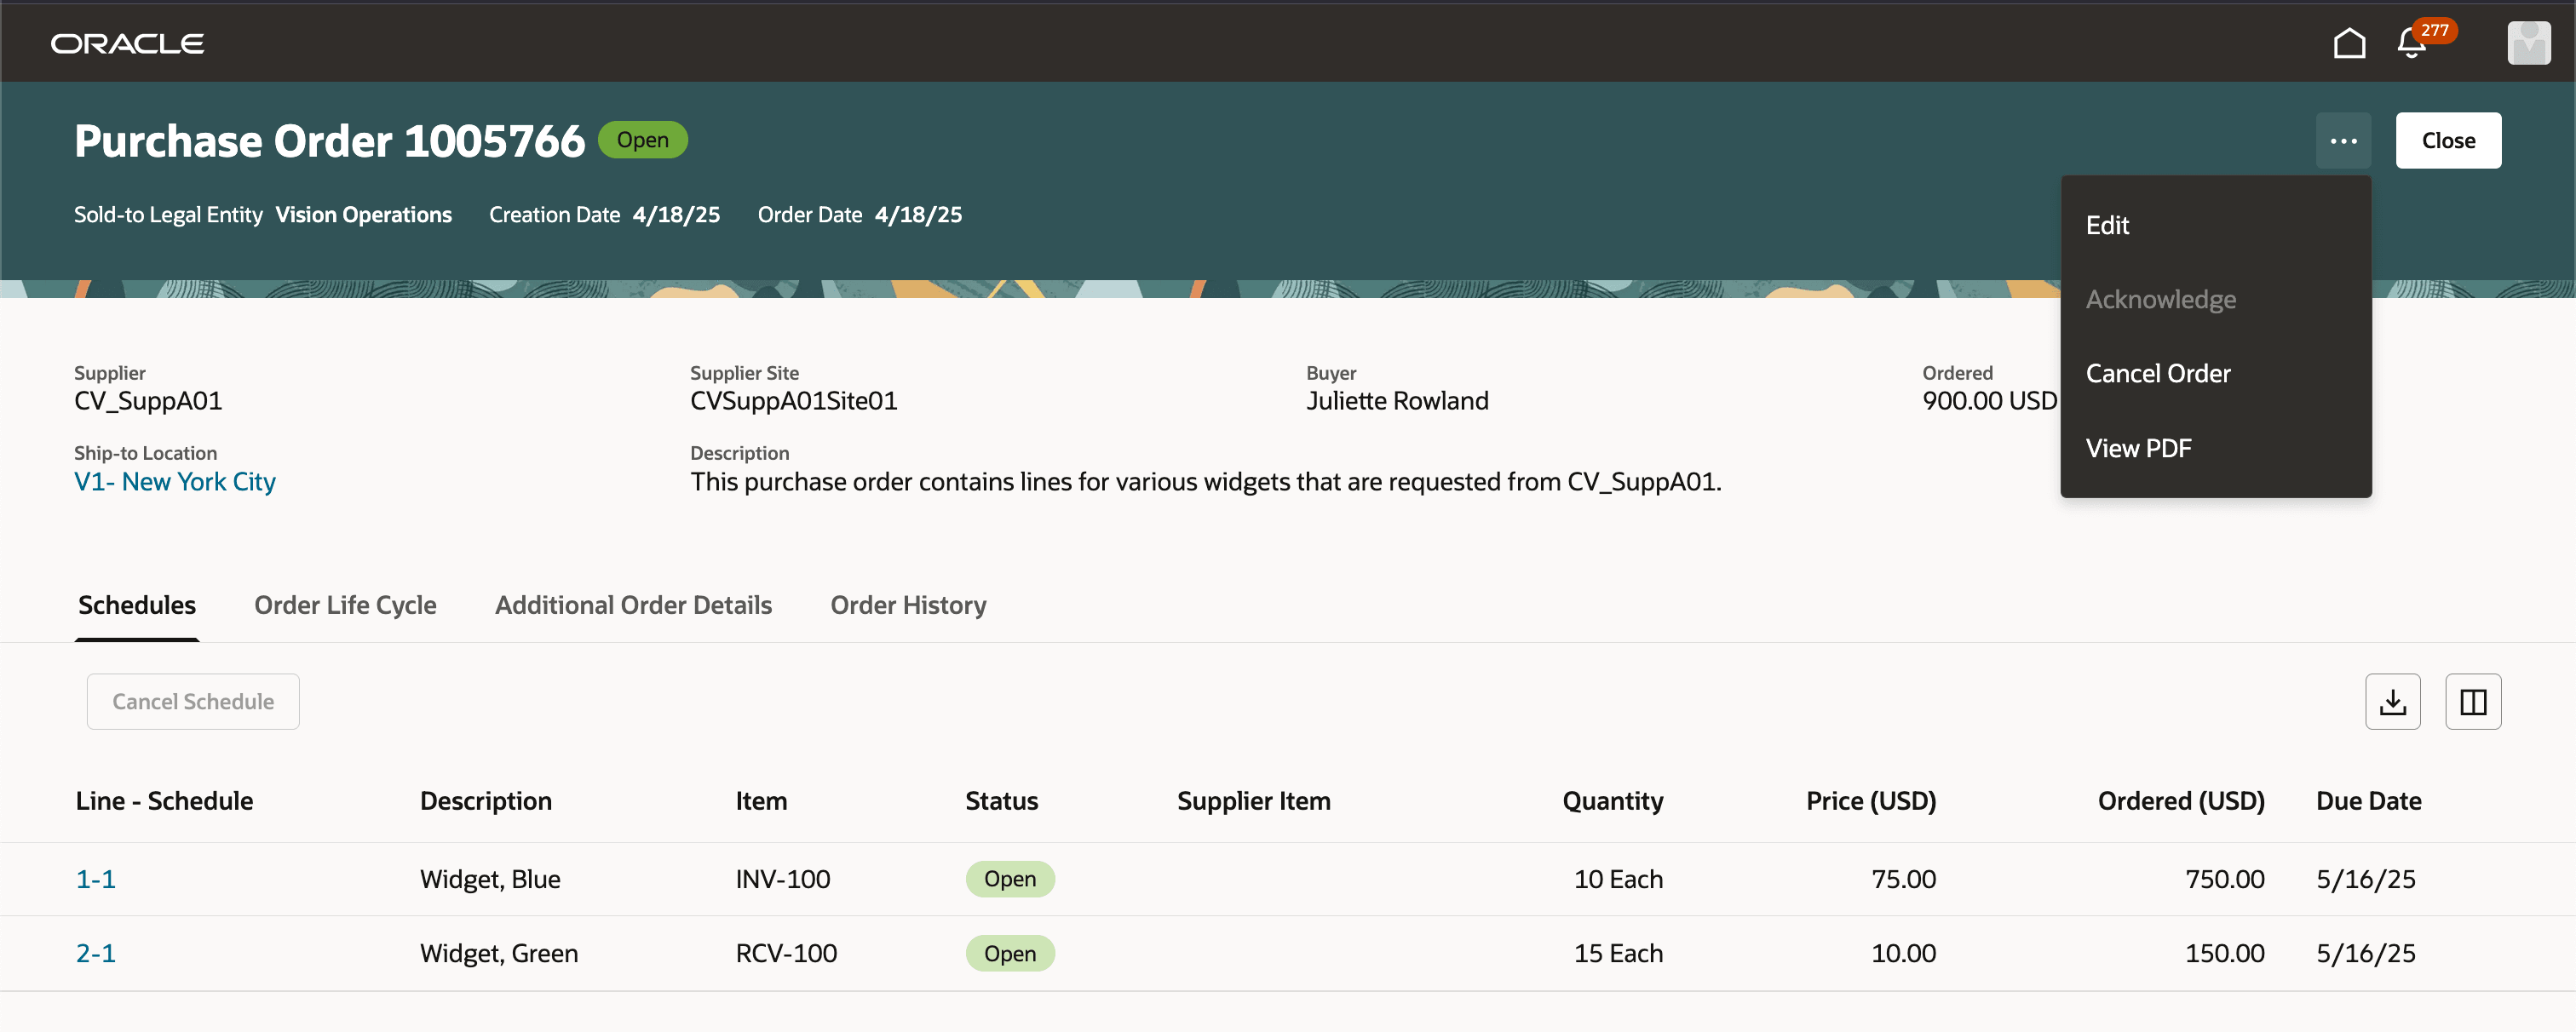Open the user profile avatar
Screen dimensions: 2576x1032
pos(2528,42)
